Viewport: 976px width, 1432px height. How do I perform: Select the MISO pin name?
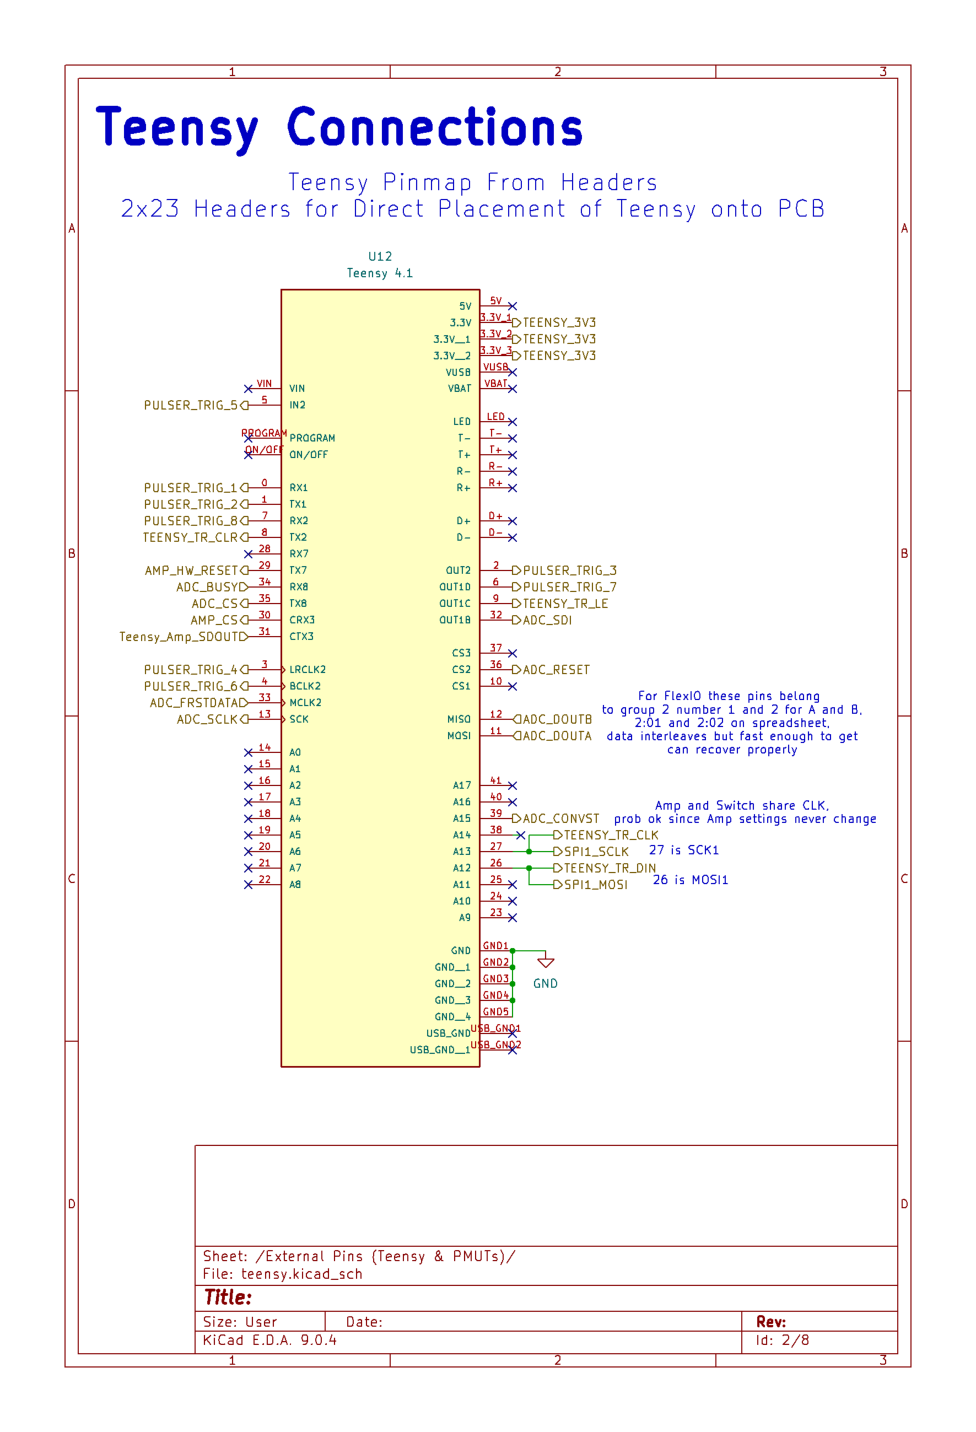tap(459, 720)
